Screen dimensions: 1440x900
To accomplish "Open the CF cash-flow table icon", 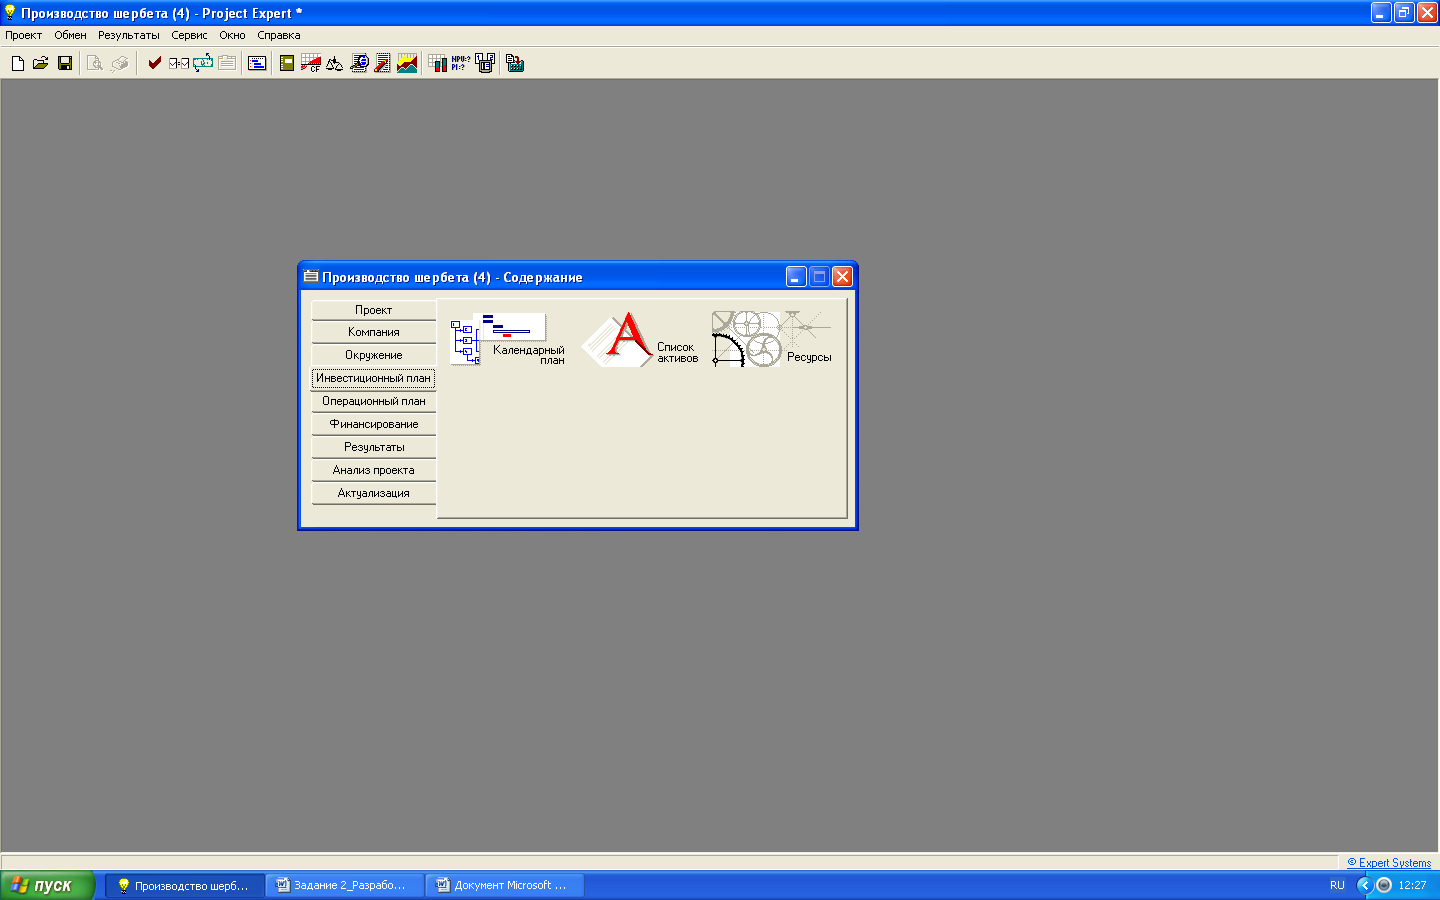I will click(311, 63).
